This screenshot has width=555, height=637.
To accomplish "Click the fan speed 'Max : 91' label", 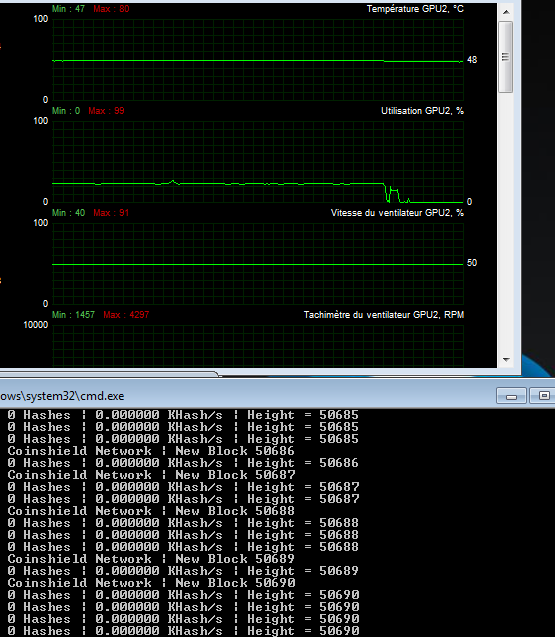I will 111,213.
